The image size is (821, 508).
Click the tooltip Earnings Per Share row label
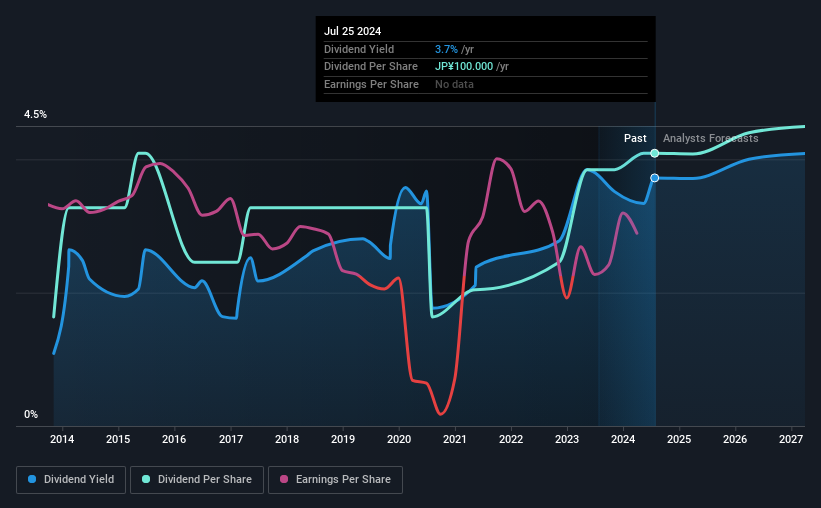371,84
